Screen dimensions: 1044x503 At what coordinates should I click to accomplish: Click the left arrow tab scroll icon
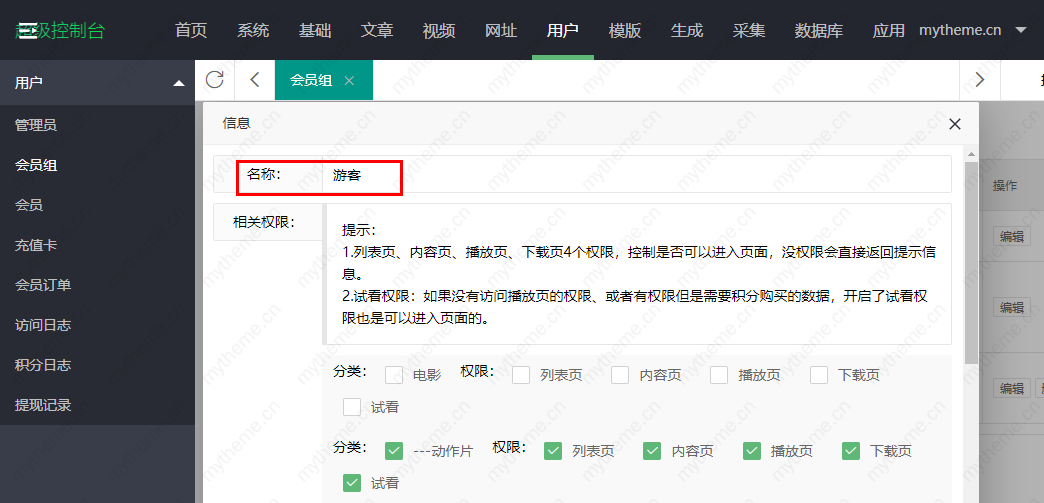[x=255, y=80]
